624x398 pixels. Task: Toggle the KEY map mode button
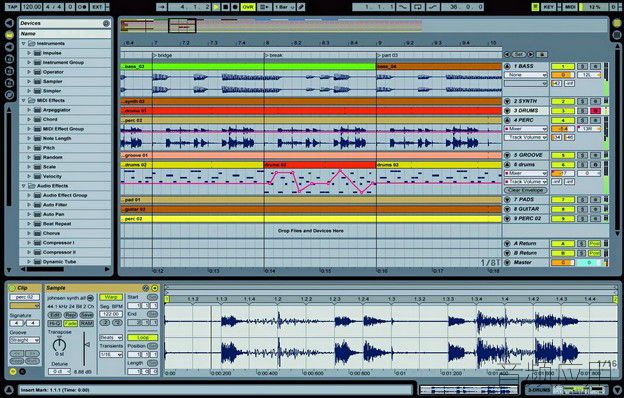(x=549, y=7)
